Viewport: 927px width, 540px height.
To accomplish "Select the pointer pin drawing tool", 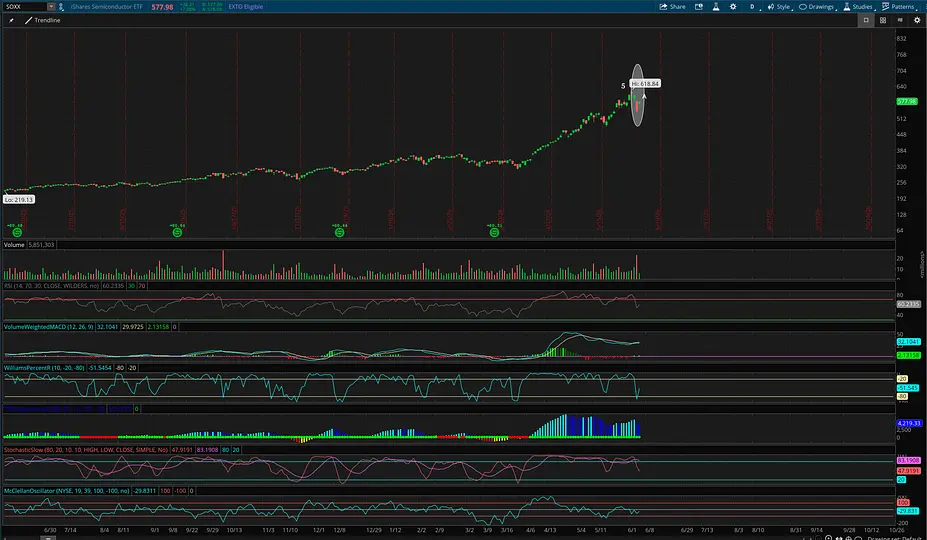I will point(11,20).
